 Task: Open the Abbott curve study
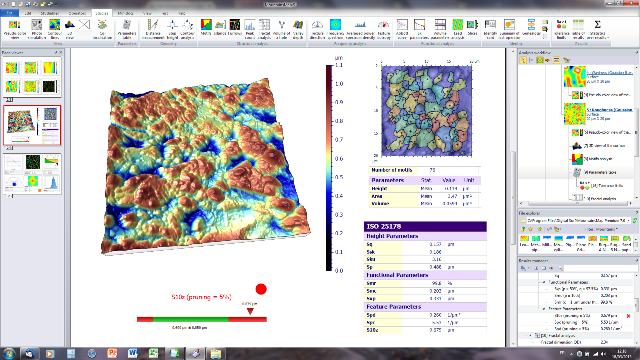point(402,29)
